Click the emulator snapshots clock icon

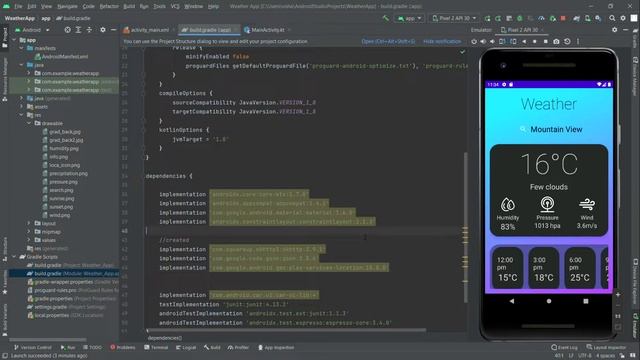(567, 42)
